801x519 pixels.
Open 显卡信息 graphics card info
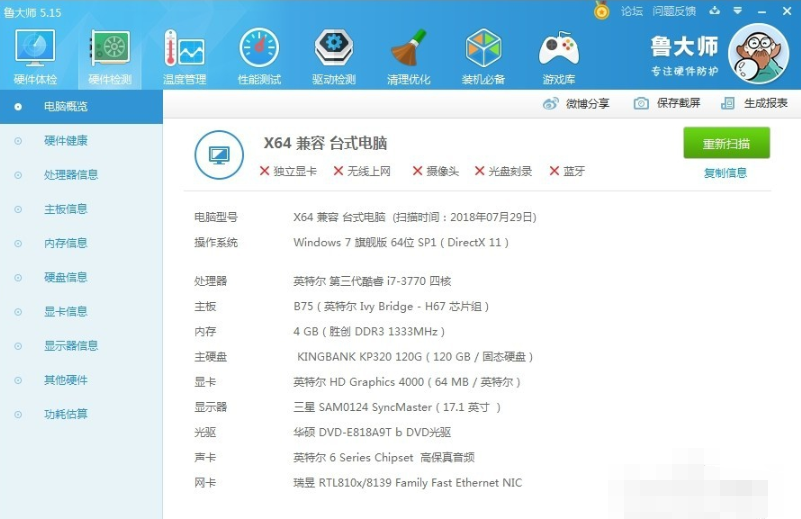(66, 312)
